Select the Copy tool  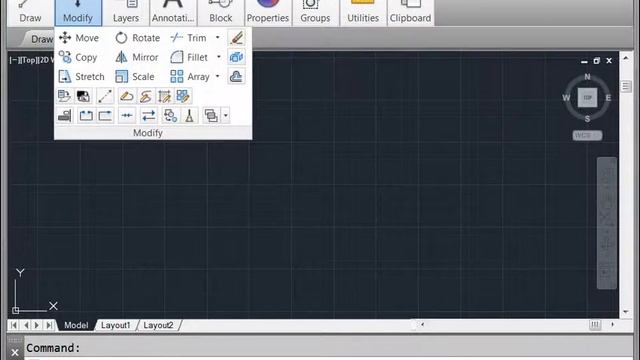pos(78,58)
